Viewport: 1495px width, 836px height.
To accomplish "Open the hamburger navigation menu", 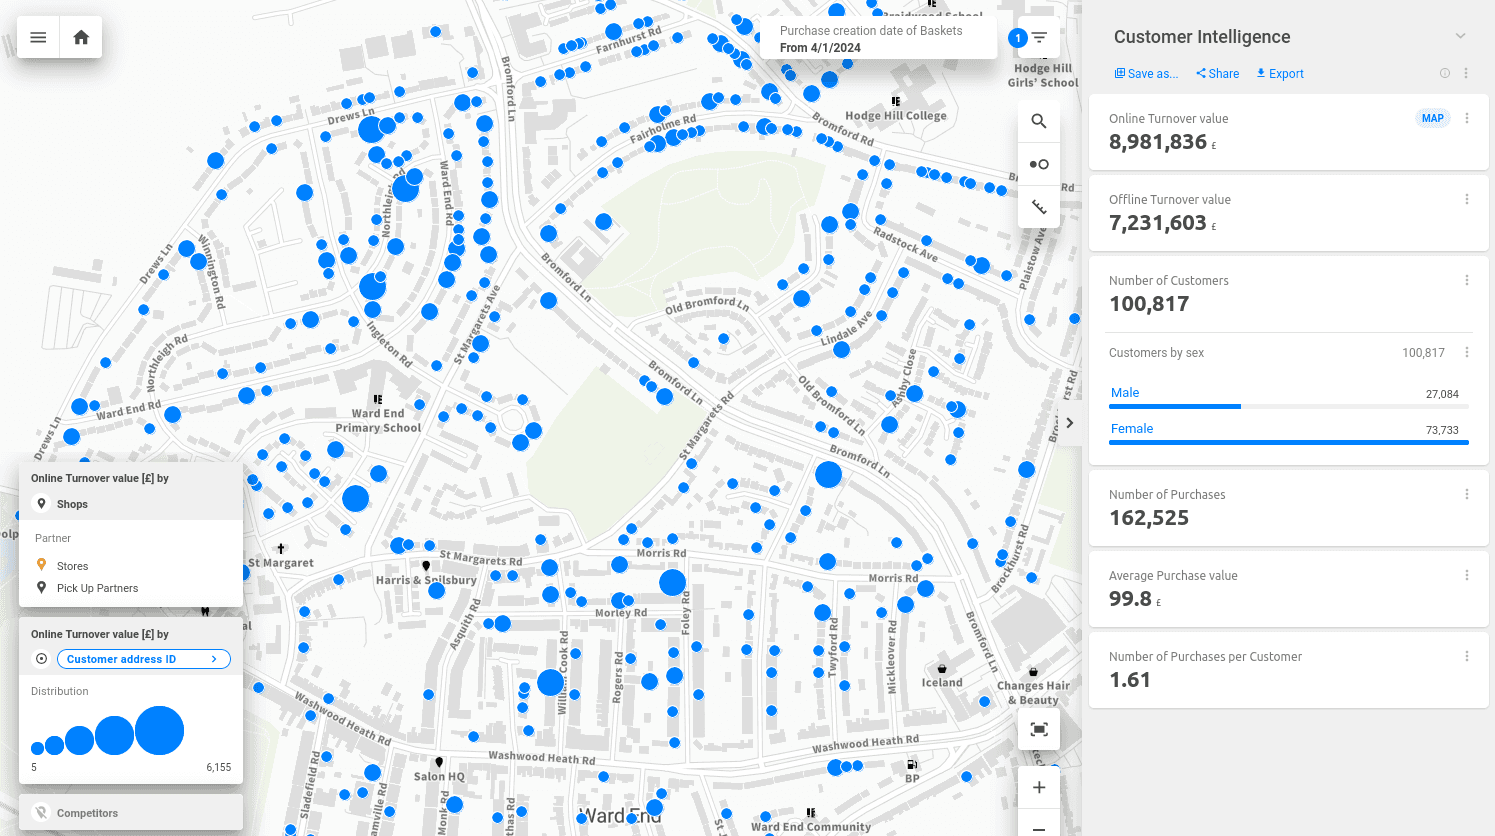I will pos(38,37).
